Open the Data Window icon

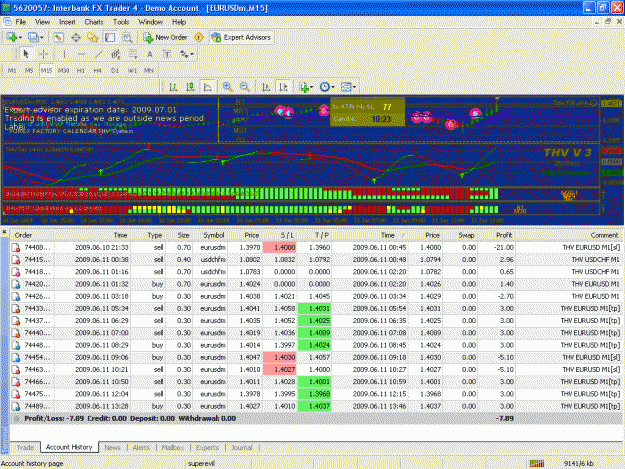(x=76, y=37)
